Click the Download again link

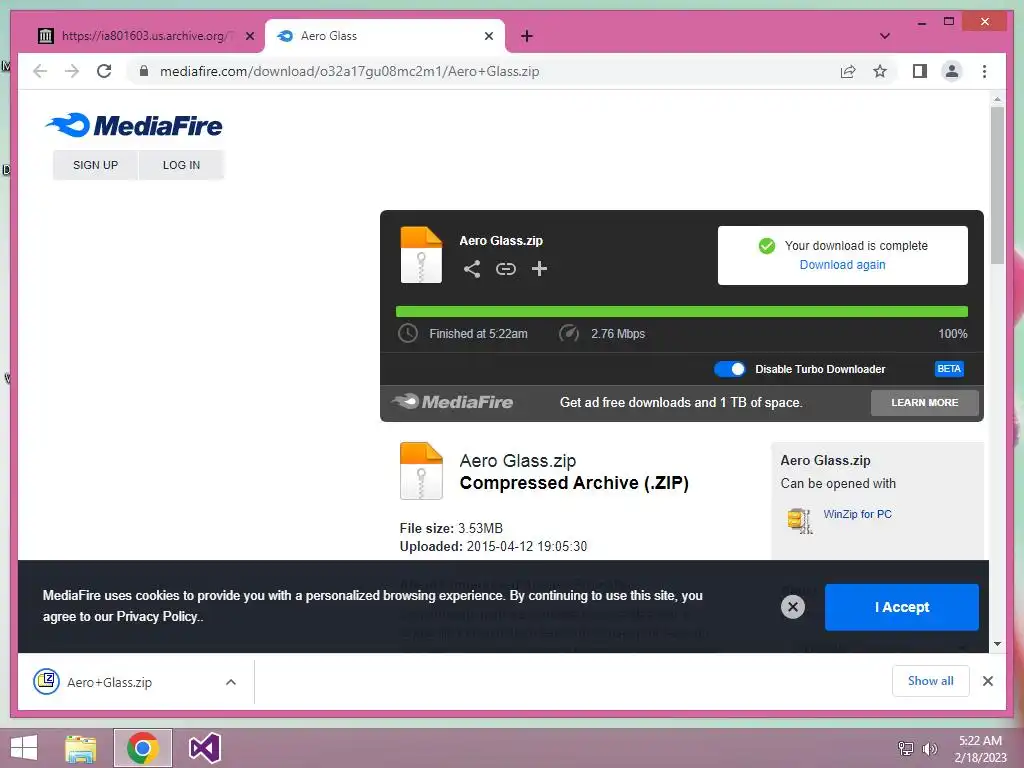[842, 264]
